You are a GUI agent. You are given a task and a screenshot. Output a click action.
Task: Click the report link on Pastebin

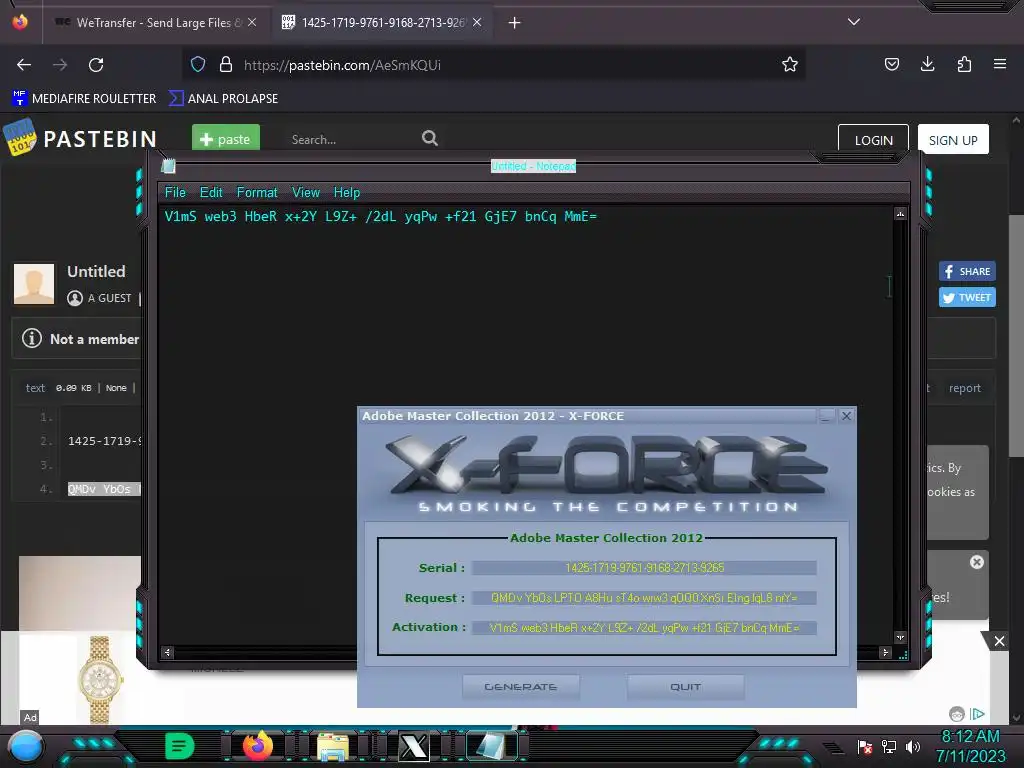(965, 388)
